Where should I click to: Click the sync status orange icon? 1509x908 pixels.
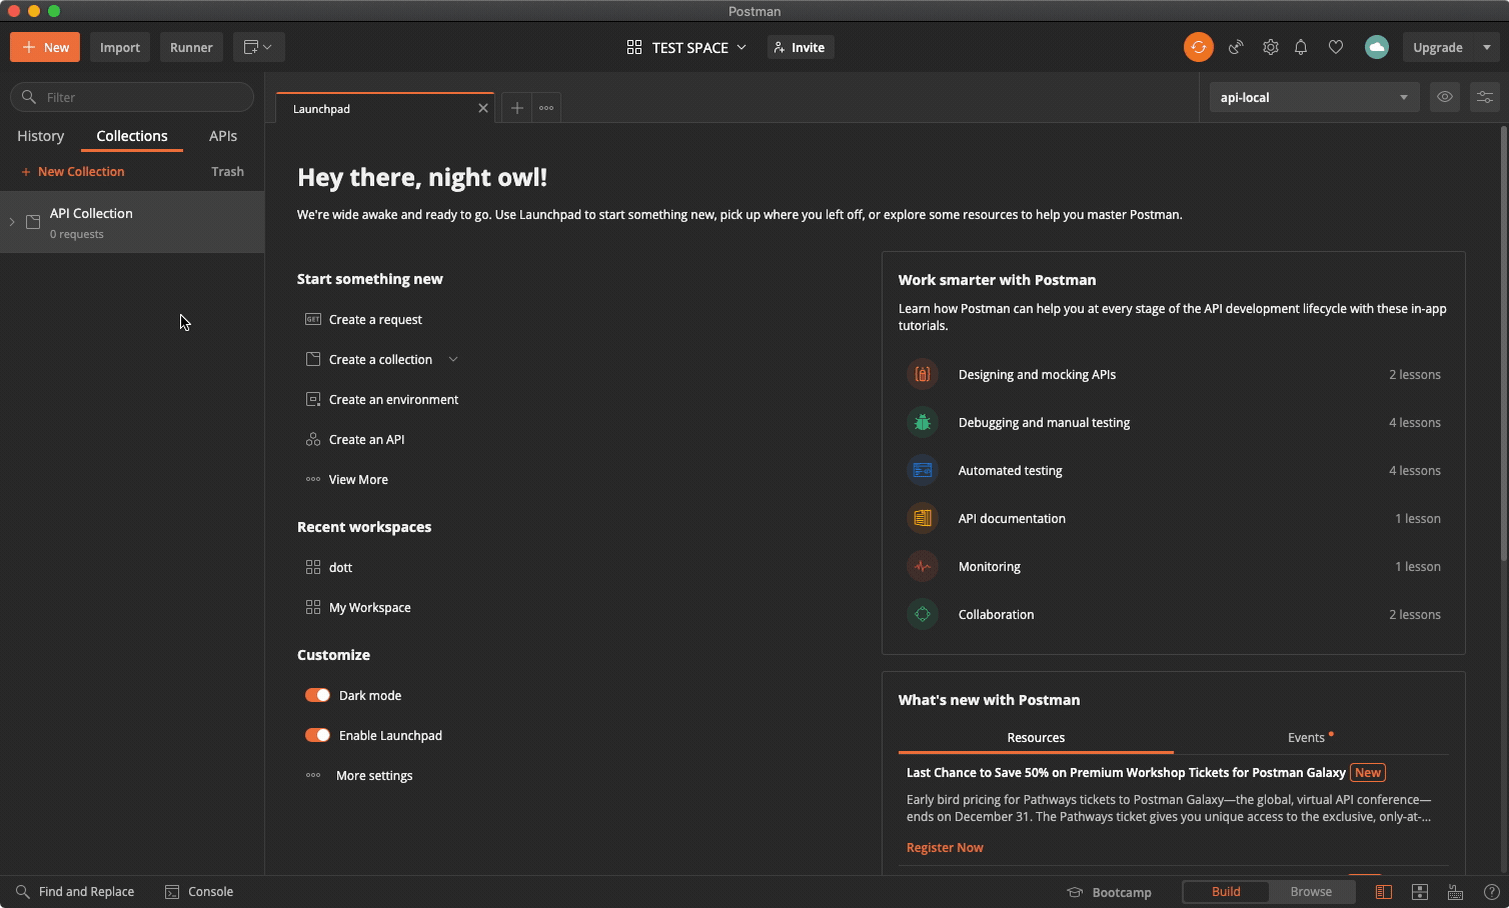tap(1198, 47)
